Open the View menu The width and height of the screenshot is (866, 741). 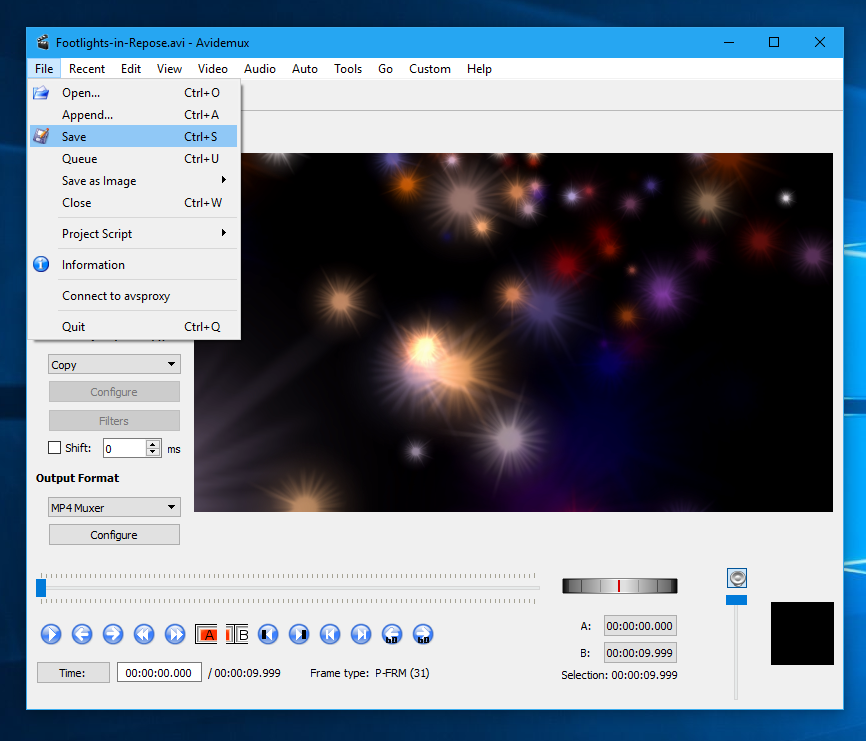pyautogui.click(x=169, y=68)
